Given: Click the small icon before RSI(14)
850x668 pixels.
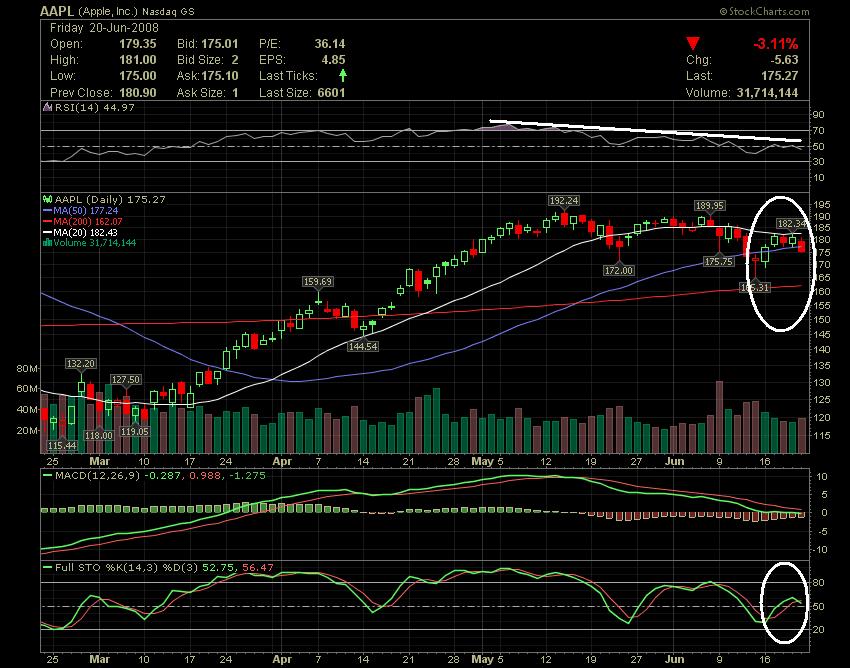Looking at the screenshot, I should point(47,107).
